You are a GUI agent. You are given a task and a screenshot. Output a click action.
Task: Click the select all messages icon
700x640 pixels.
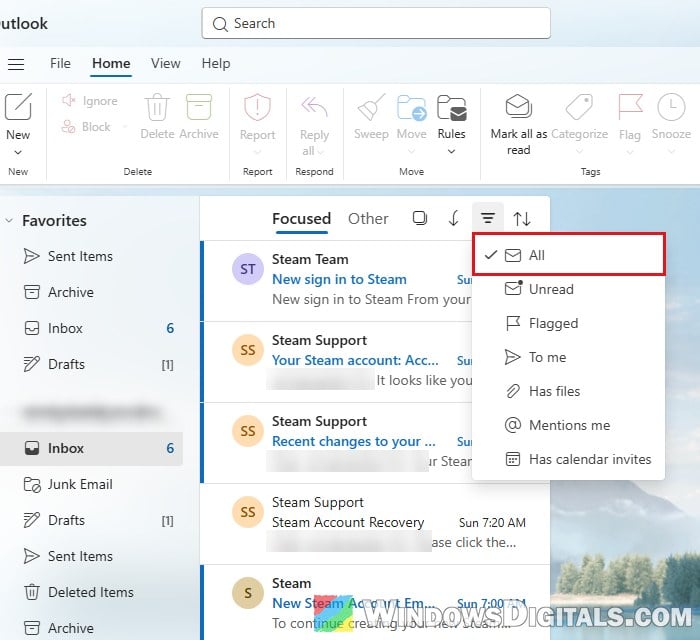(420, 218)
